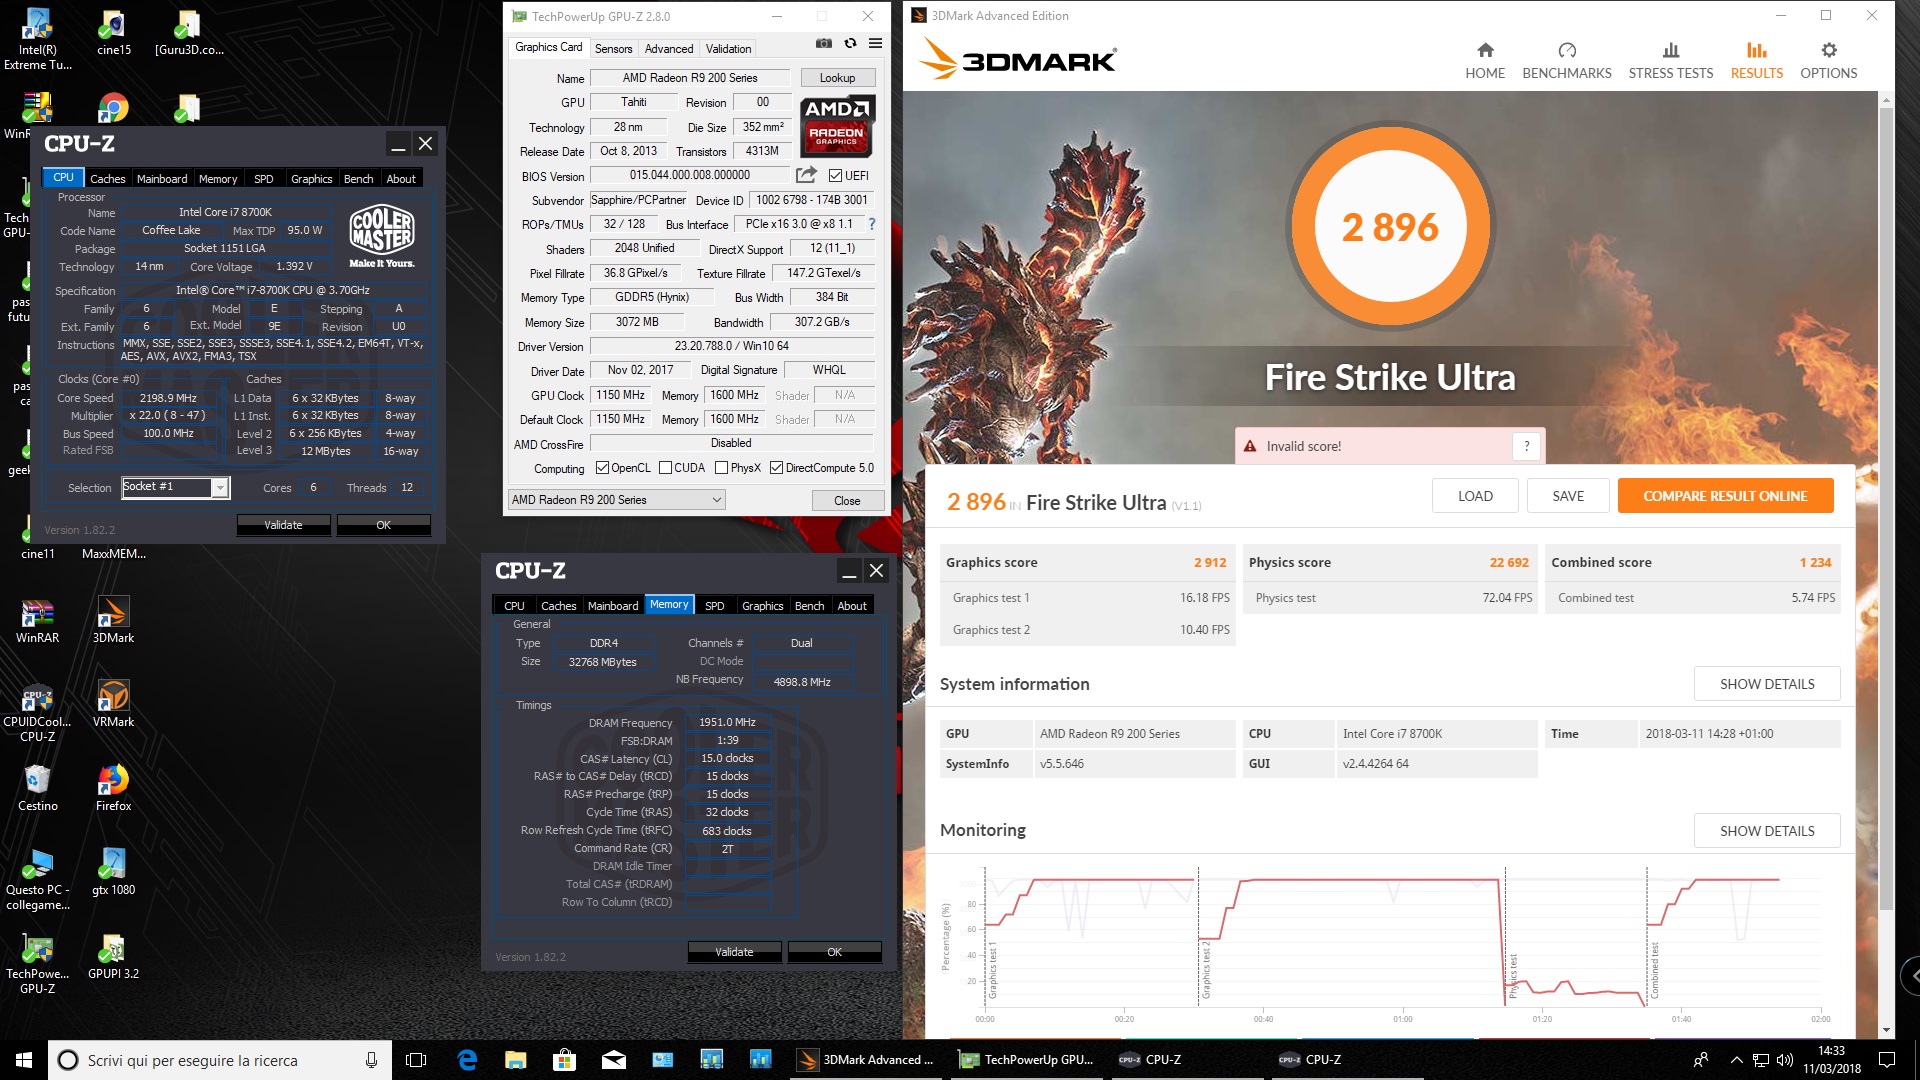Image resolution: width=1920 pixels, height=1080 pixels.
Task: Click the GPU-Z refresh icon
Action: click(x=850, y=44)
